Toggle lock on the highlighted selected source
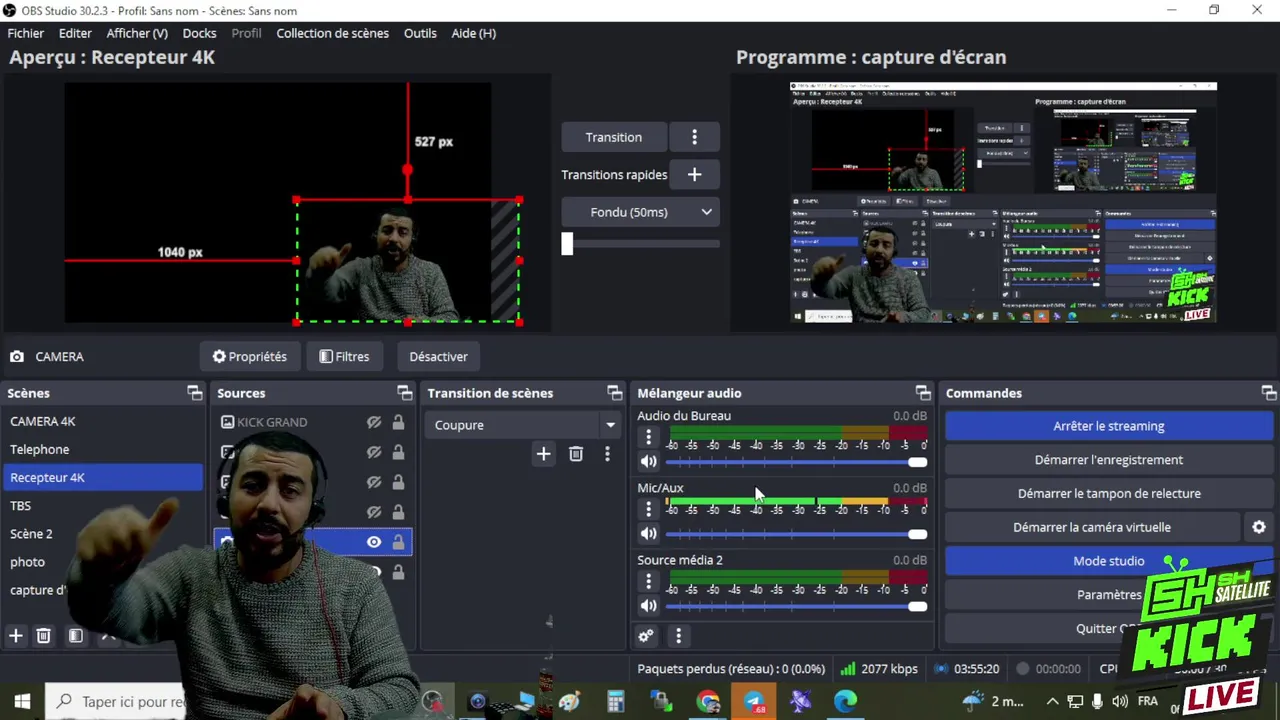The image size is (1280, 720). pyautogui.click(x=398, y=542)
